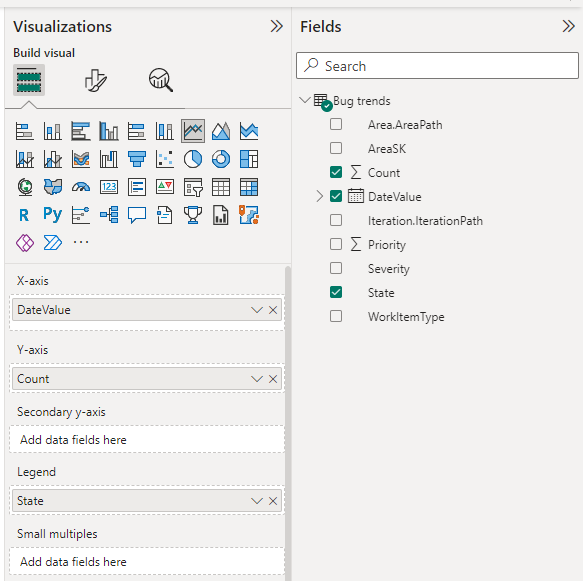
Task: Select the Stacked column chart visual
Action: pyautogui.click(x=53, y=131)
